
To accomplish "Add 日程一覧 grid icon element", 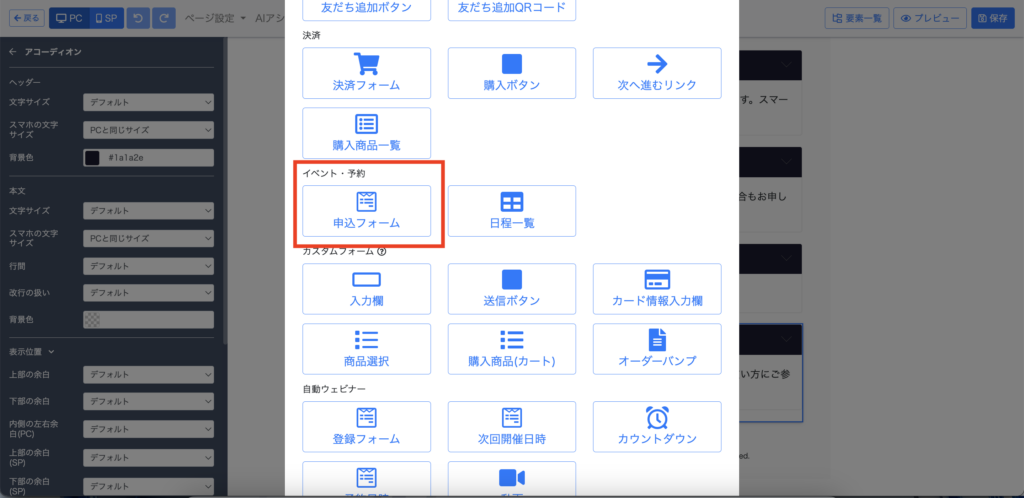I will click(511, 211).
